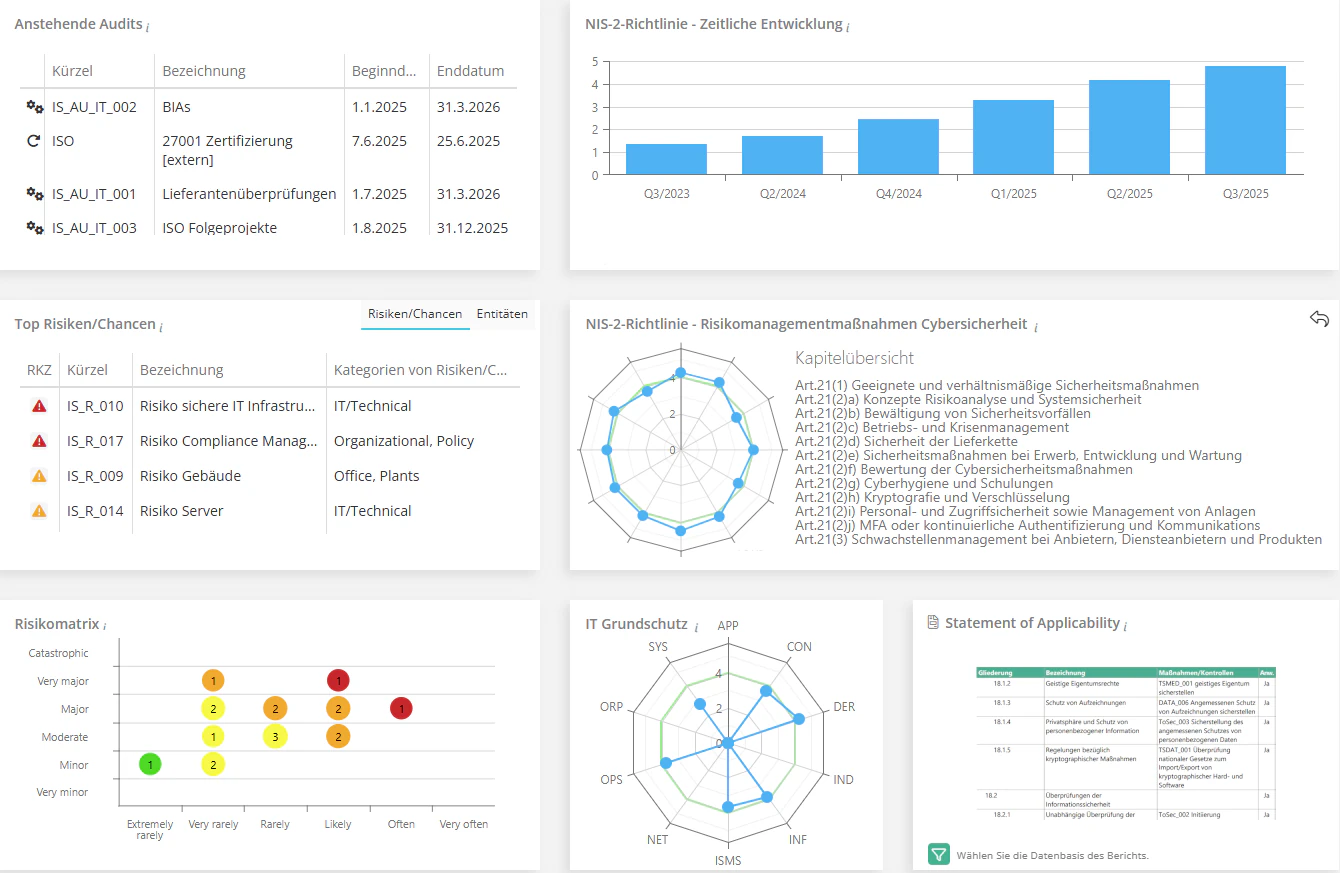Open the green filter icon for report database
Viewport: 1340px width, 873px height.
coord(938,854)
